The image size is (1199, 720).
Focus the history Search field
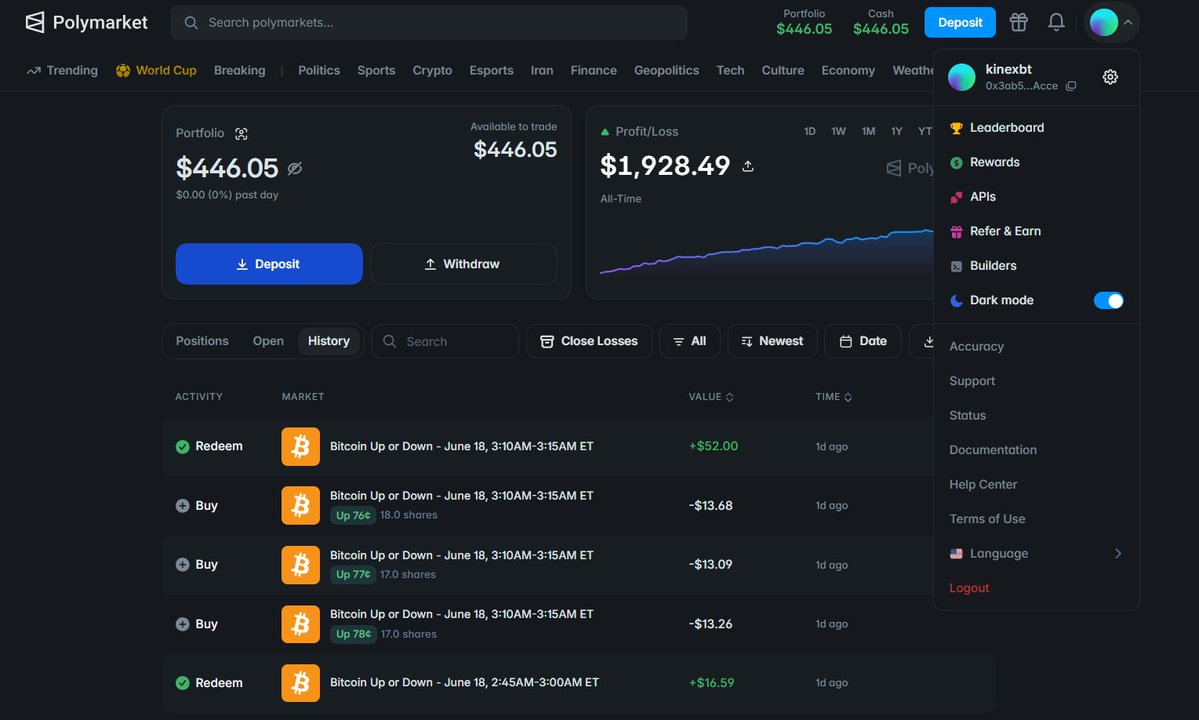445,341
